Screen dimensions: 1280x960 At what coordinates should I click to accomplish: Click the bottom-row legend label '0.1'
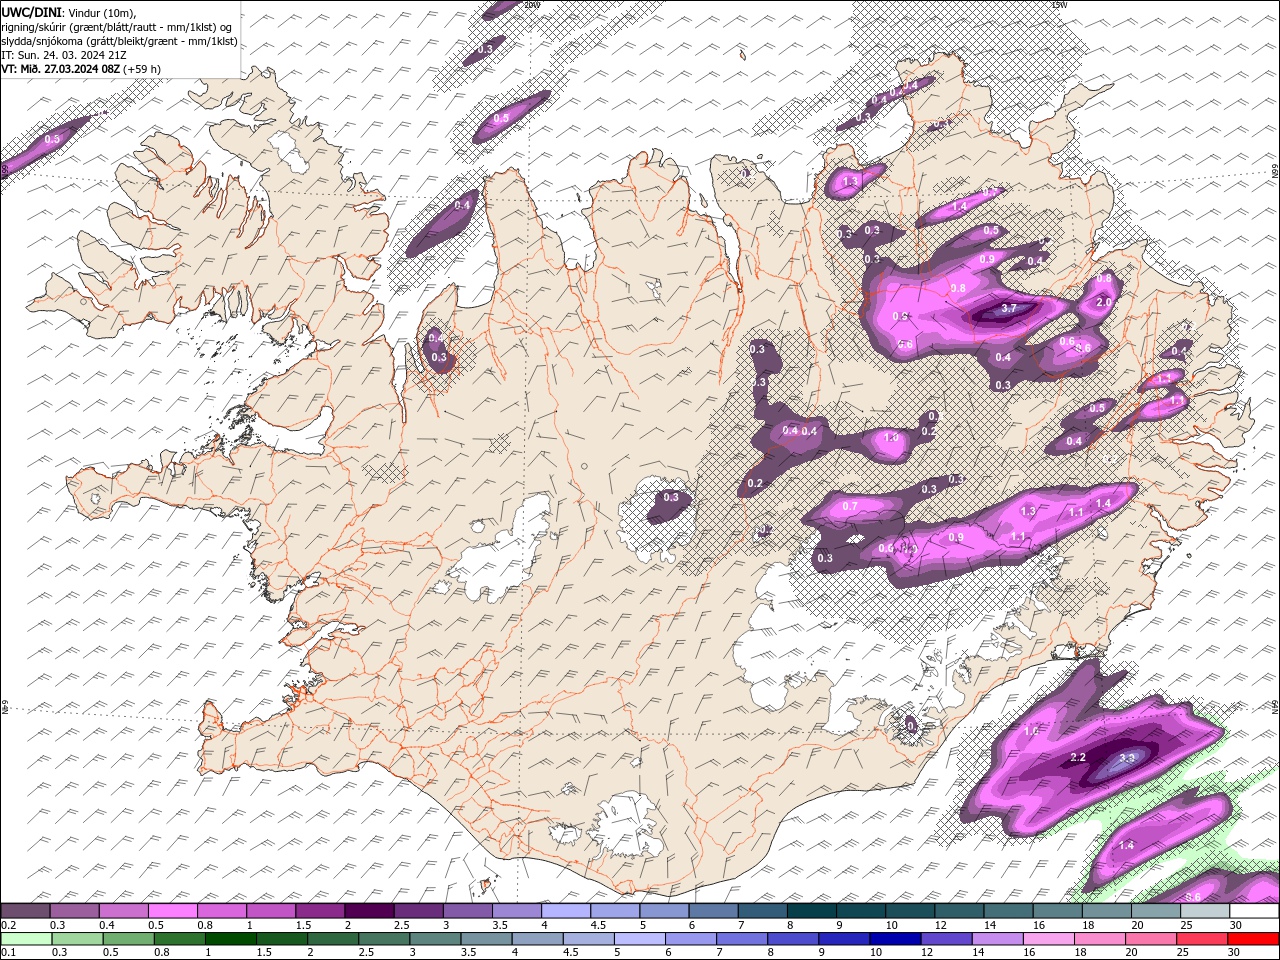[9, 953]
